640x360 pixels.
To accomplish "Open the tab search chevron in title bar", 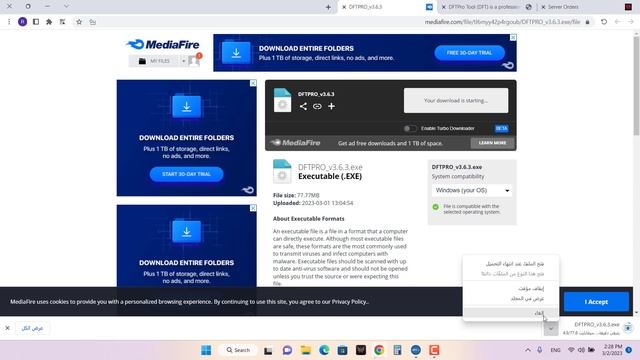I will pos(66,7).
